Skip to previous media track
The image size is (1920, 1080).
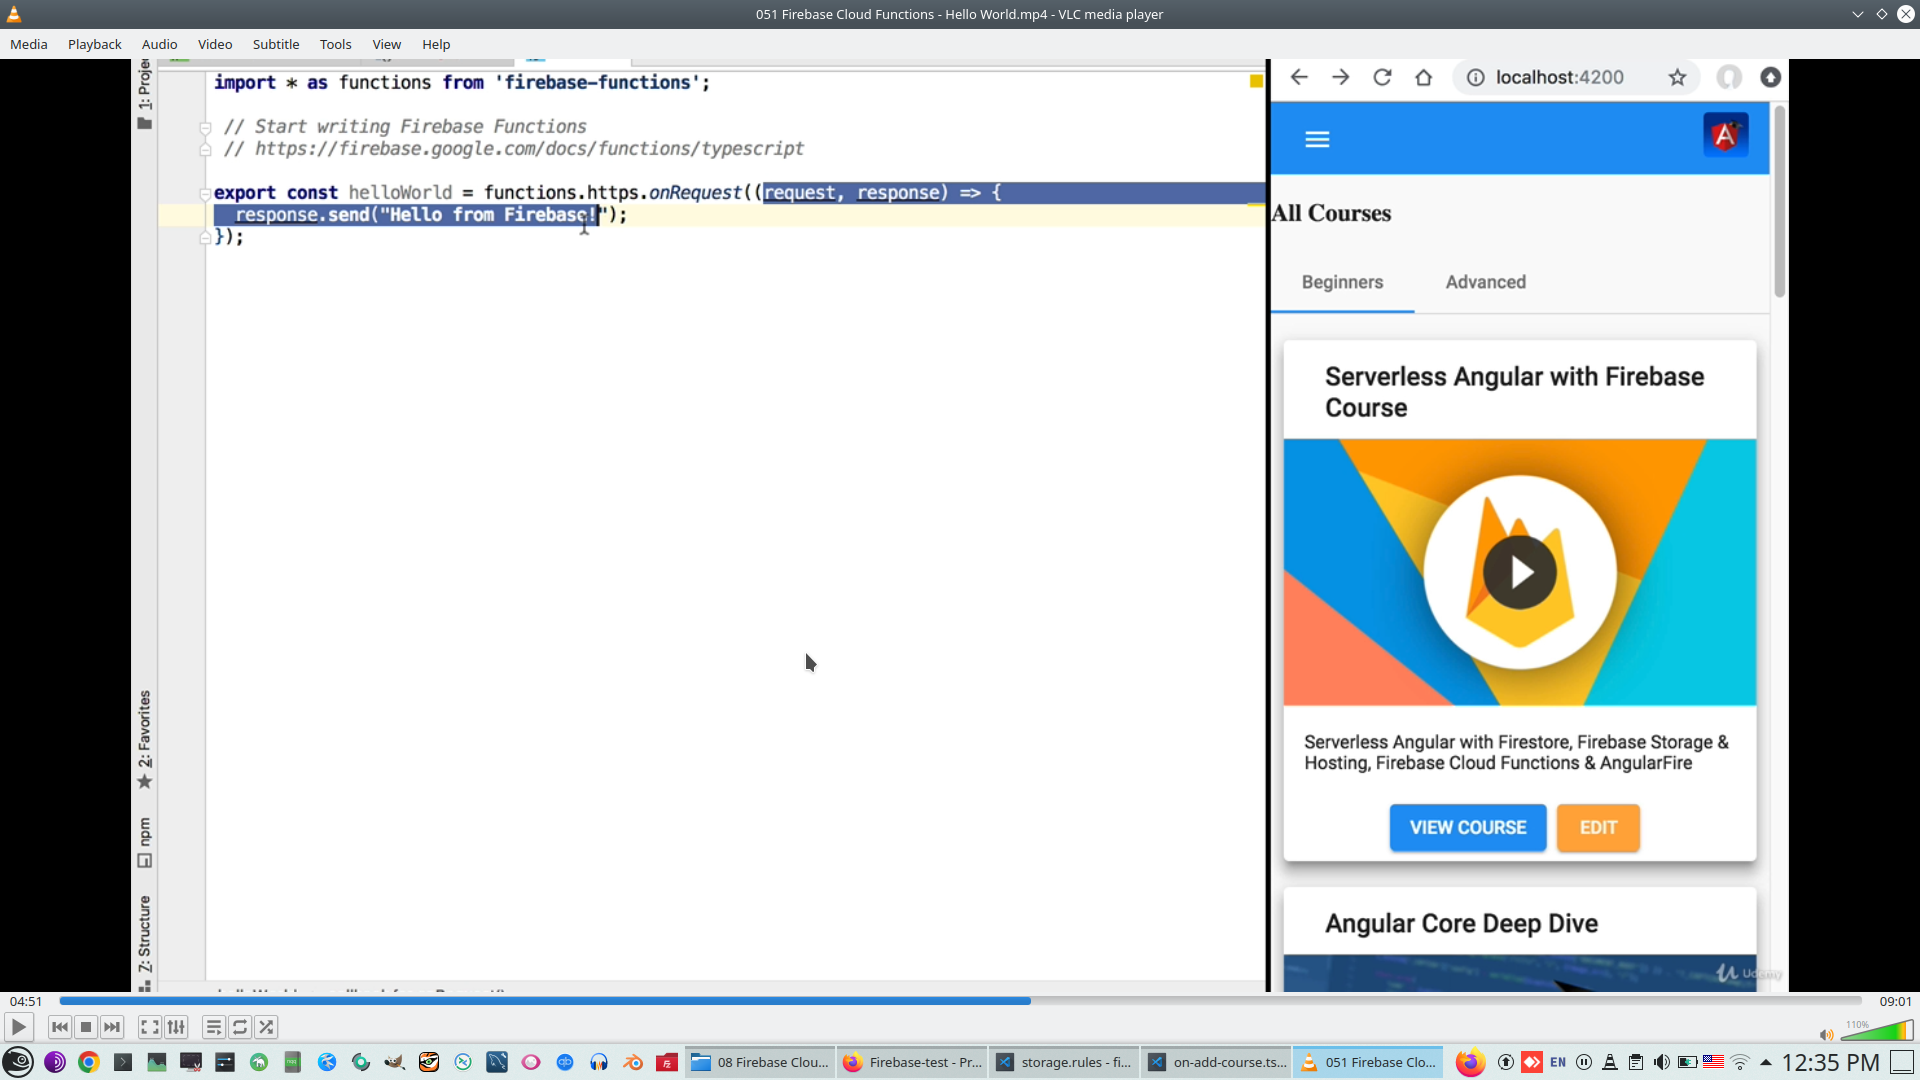[x=60, y=1027]
